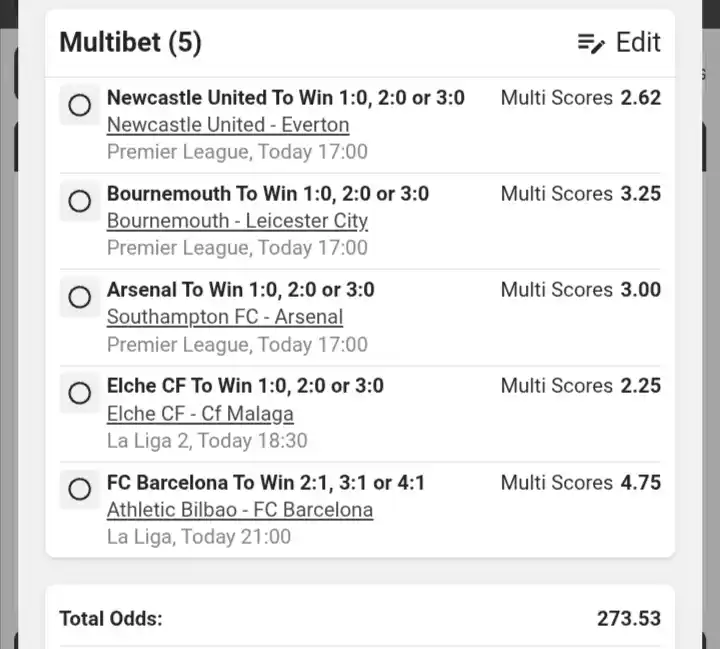Click the Multi Scores 3.00 odds
This screenshot has height=649, width=720.
coord(580,290)
